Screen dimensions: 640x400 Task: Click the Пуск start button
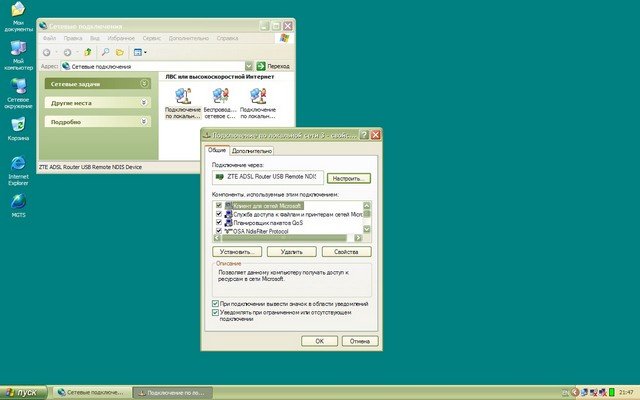(24, 391)
